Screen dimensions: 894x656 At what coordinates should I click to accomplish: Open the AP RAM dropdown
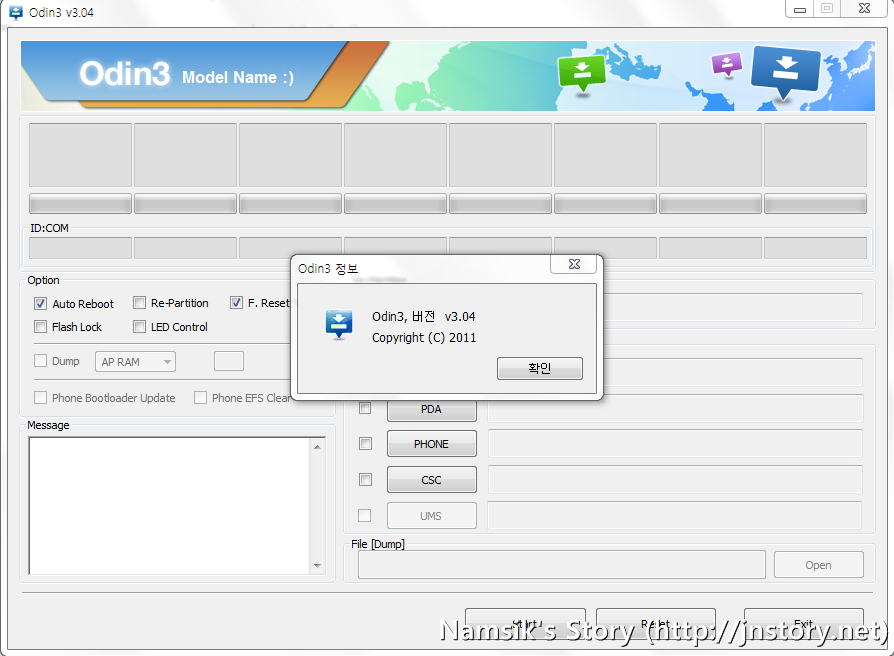click(x=135, y=362)
